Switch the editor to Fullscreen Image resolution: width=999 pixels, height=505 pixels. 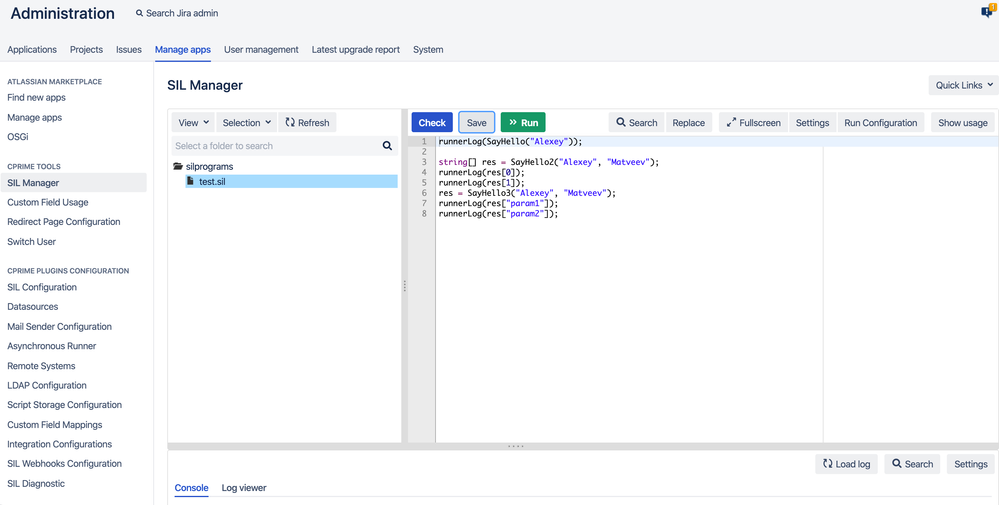tap(754, 122)
